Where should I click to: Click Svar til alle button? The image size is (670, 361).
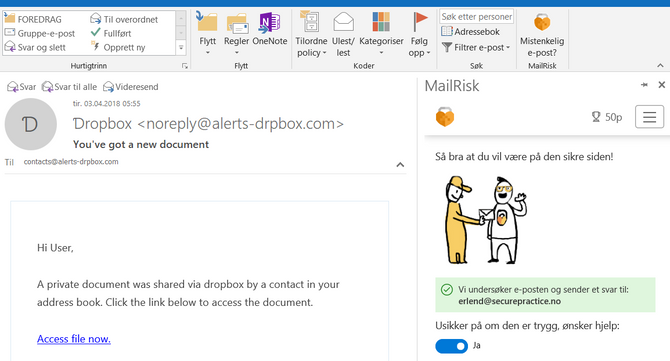tap(69, 87)
